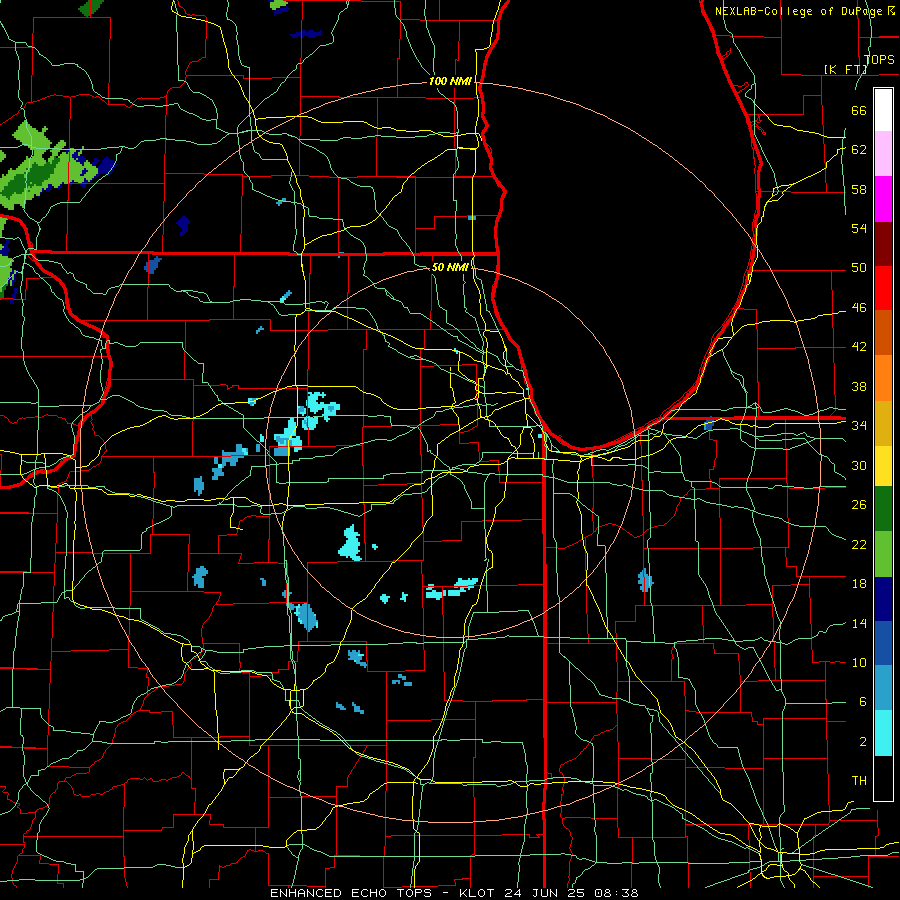
Task: Select the dark green legend swatch
Action: [883, 509]
